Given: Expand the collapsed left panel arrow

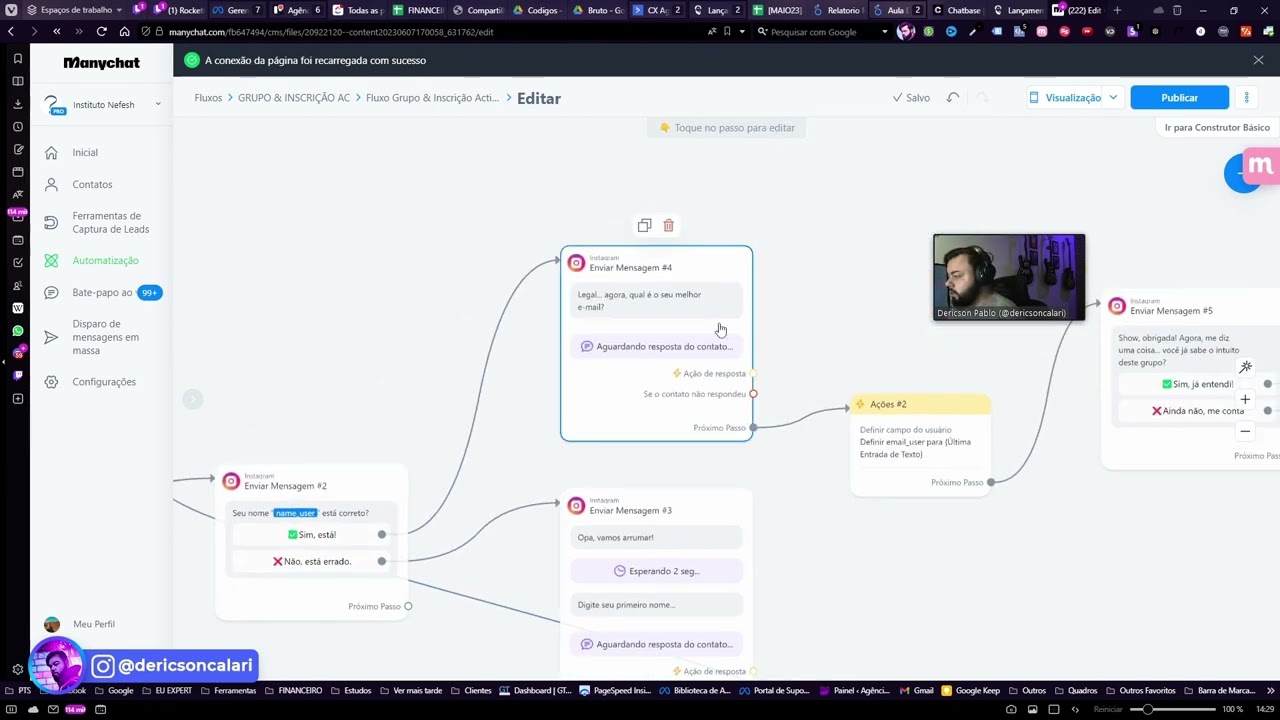Looking at the screenshot, I should pos(193,400).
